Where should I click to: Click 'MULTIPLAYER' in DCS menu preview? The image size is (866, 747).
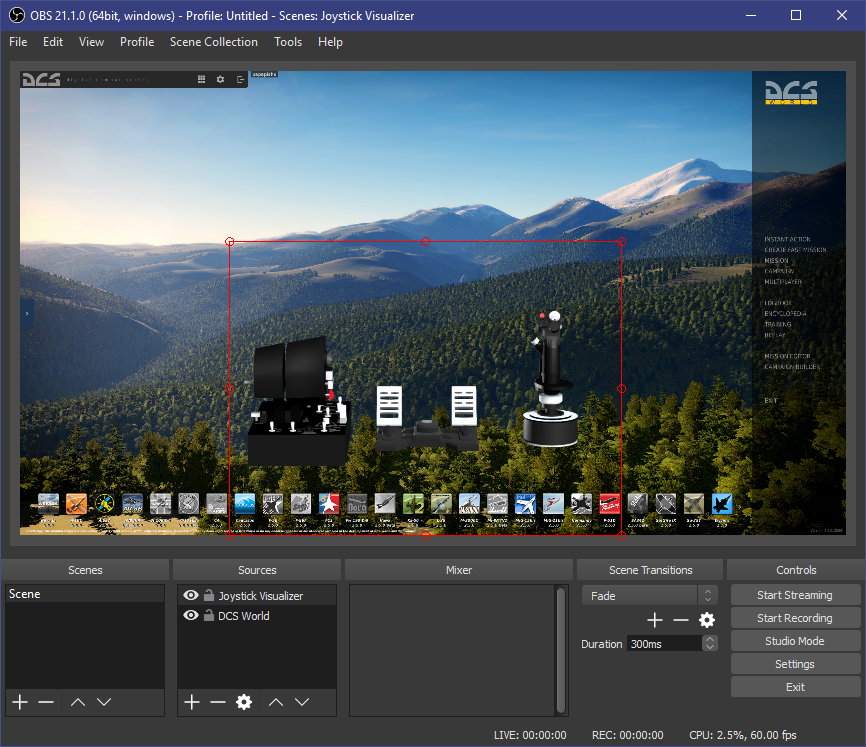tap(783, 282)
